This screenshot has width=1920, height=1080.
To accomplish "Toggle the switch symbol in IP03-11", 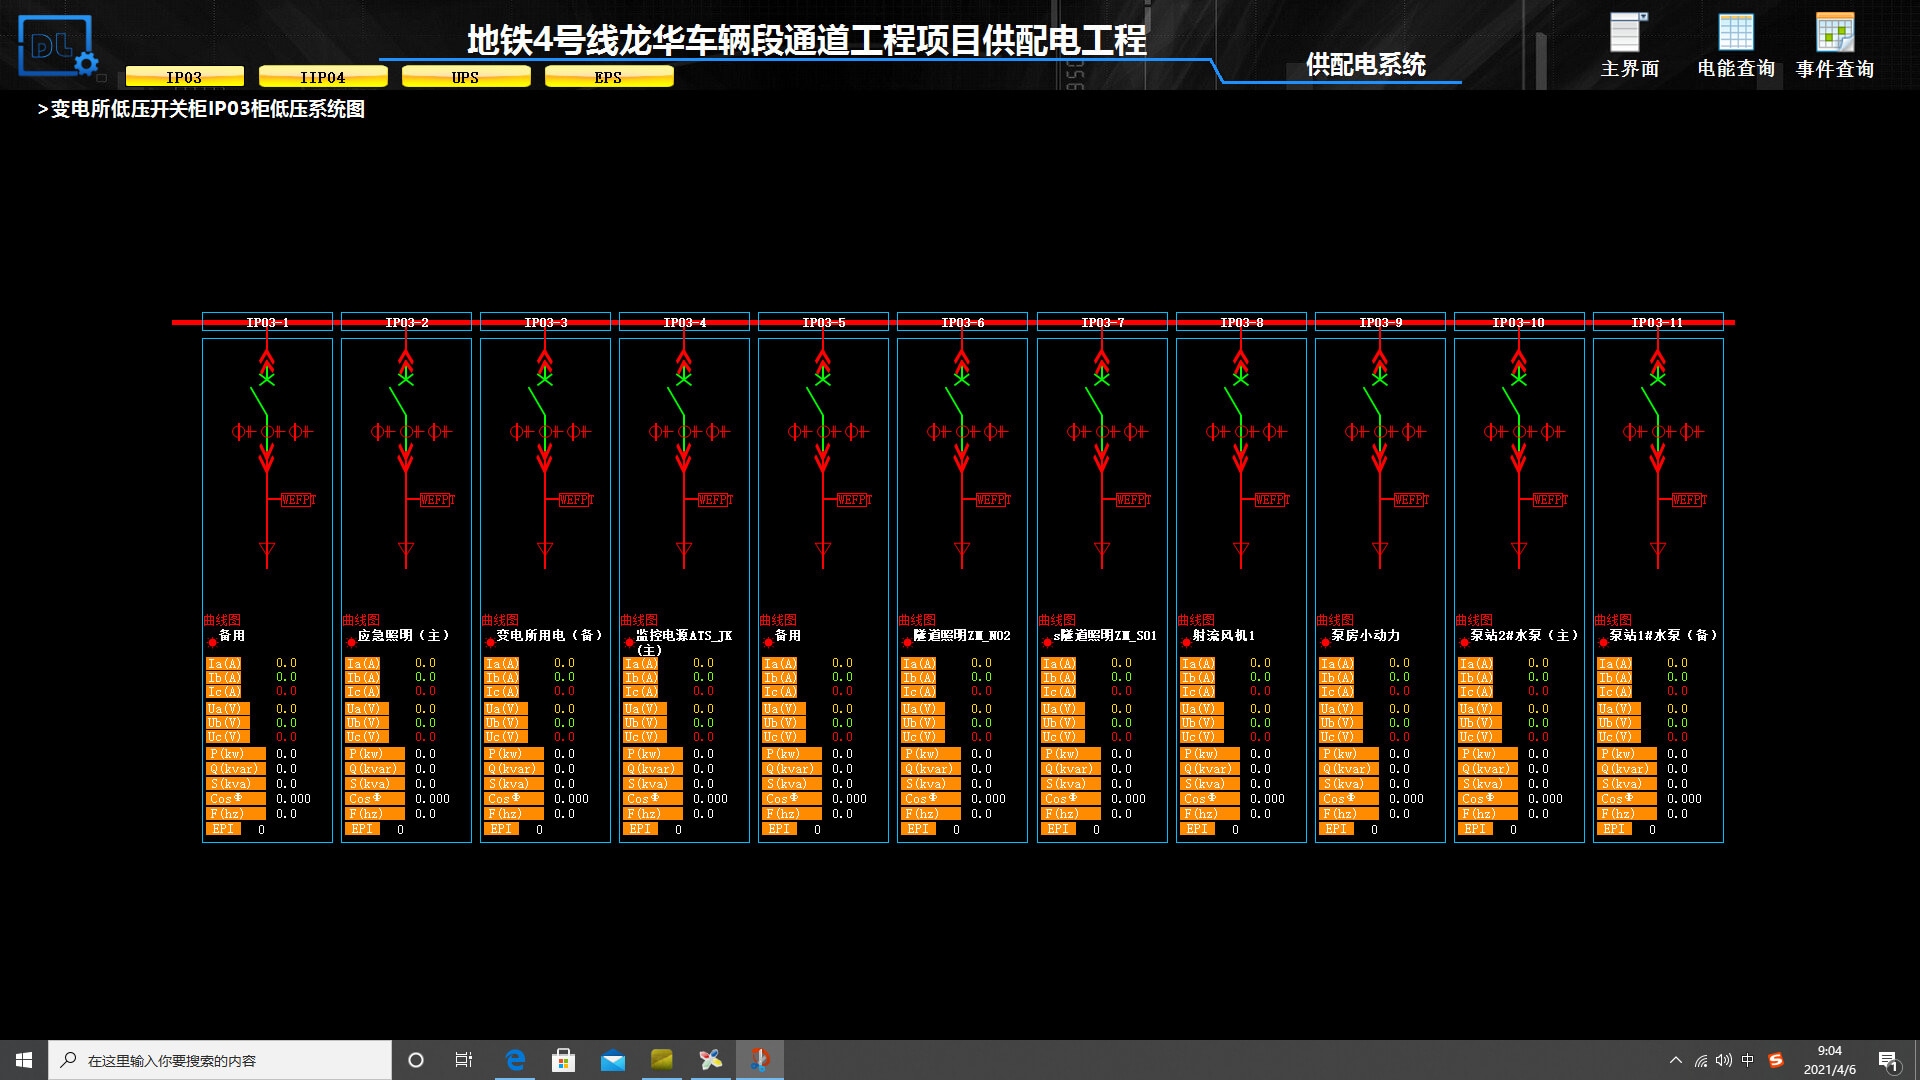I will point(1651,400).
